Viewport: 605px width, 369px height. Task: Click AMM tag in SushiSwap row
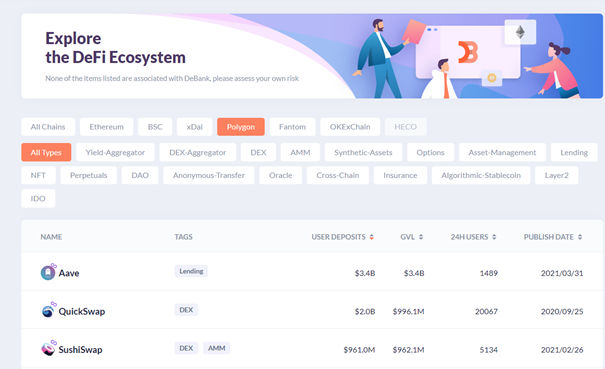(x=216, y=348)
